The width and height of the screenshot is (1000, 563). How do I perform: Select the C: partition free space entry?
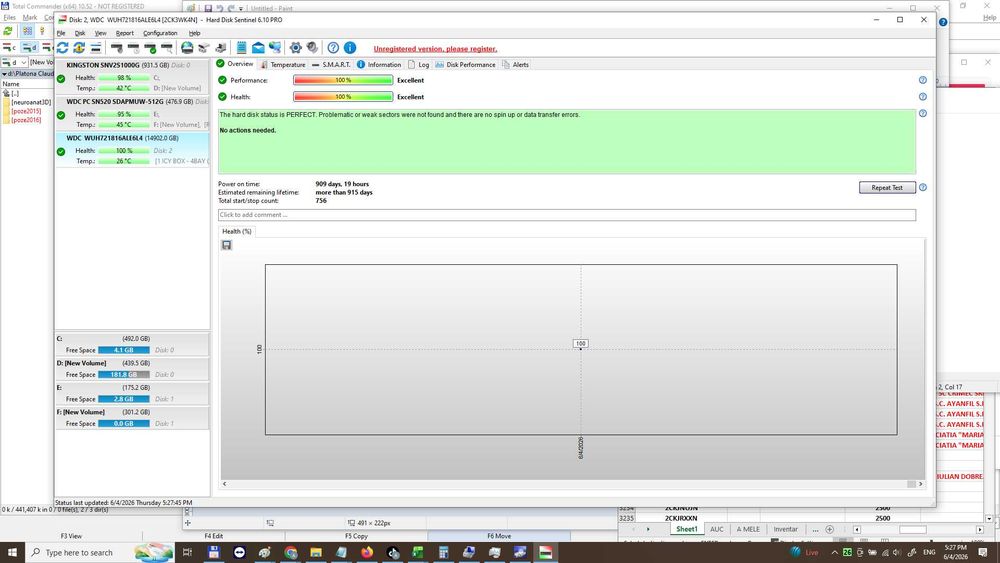(x=133, y=344)
